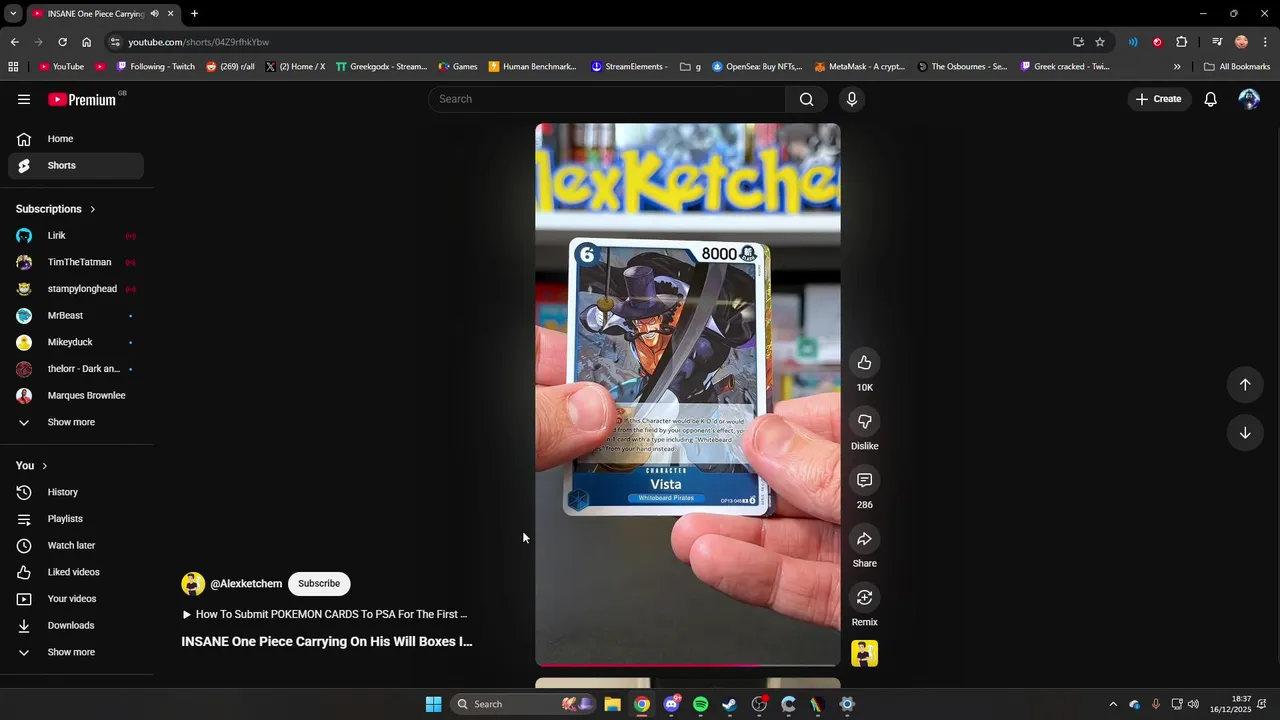Expand Subscriptions section chevron
This screenshot has width=1280, height=720.
pyautogui.click(x=92, y=209)
